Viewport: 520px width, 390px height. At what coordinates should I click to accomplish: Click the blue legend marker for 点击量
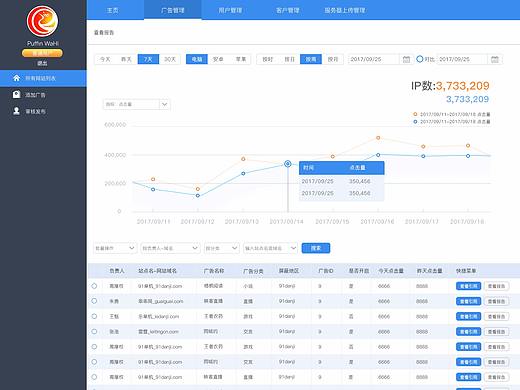[x=415, y=122]
